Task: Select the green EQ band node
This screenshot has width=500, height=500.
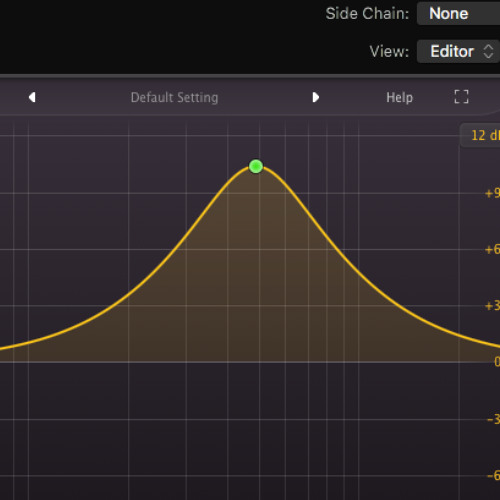Action: point(256,166)
